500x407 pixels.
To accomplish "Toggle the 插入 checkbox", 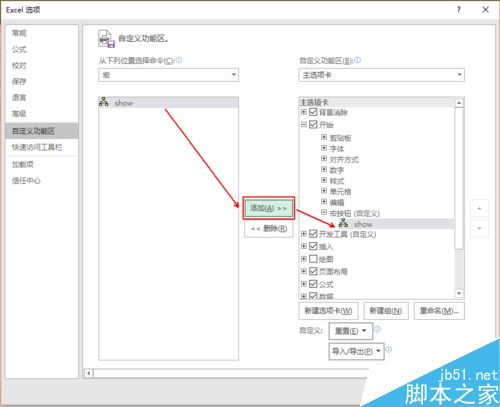I will click(x=313, y=246).
